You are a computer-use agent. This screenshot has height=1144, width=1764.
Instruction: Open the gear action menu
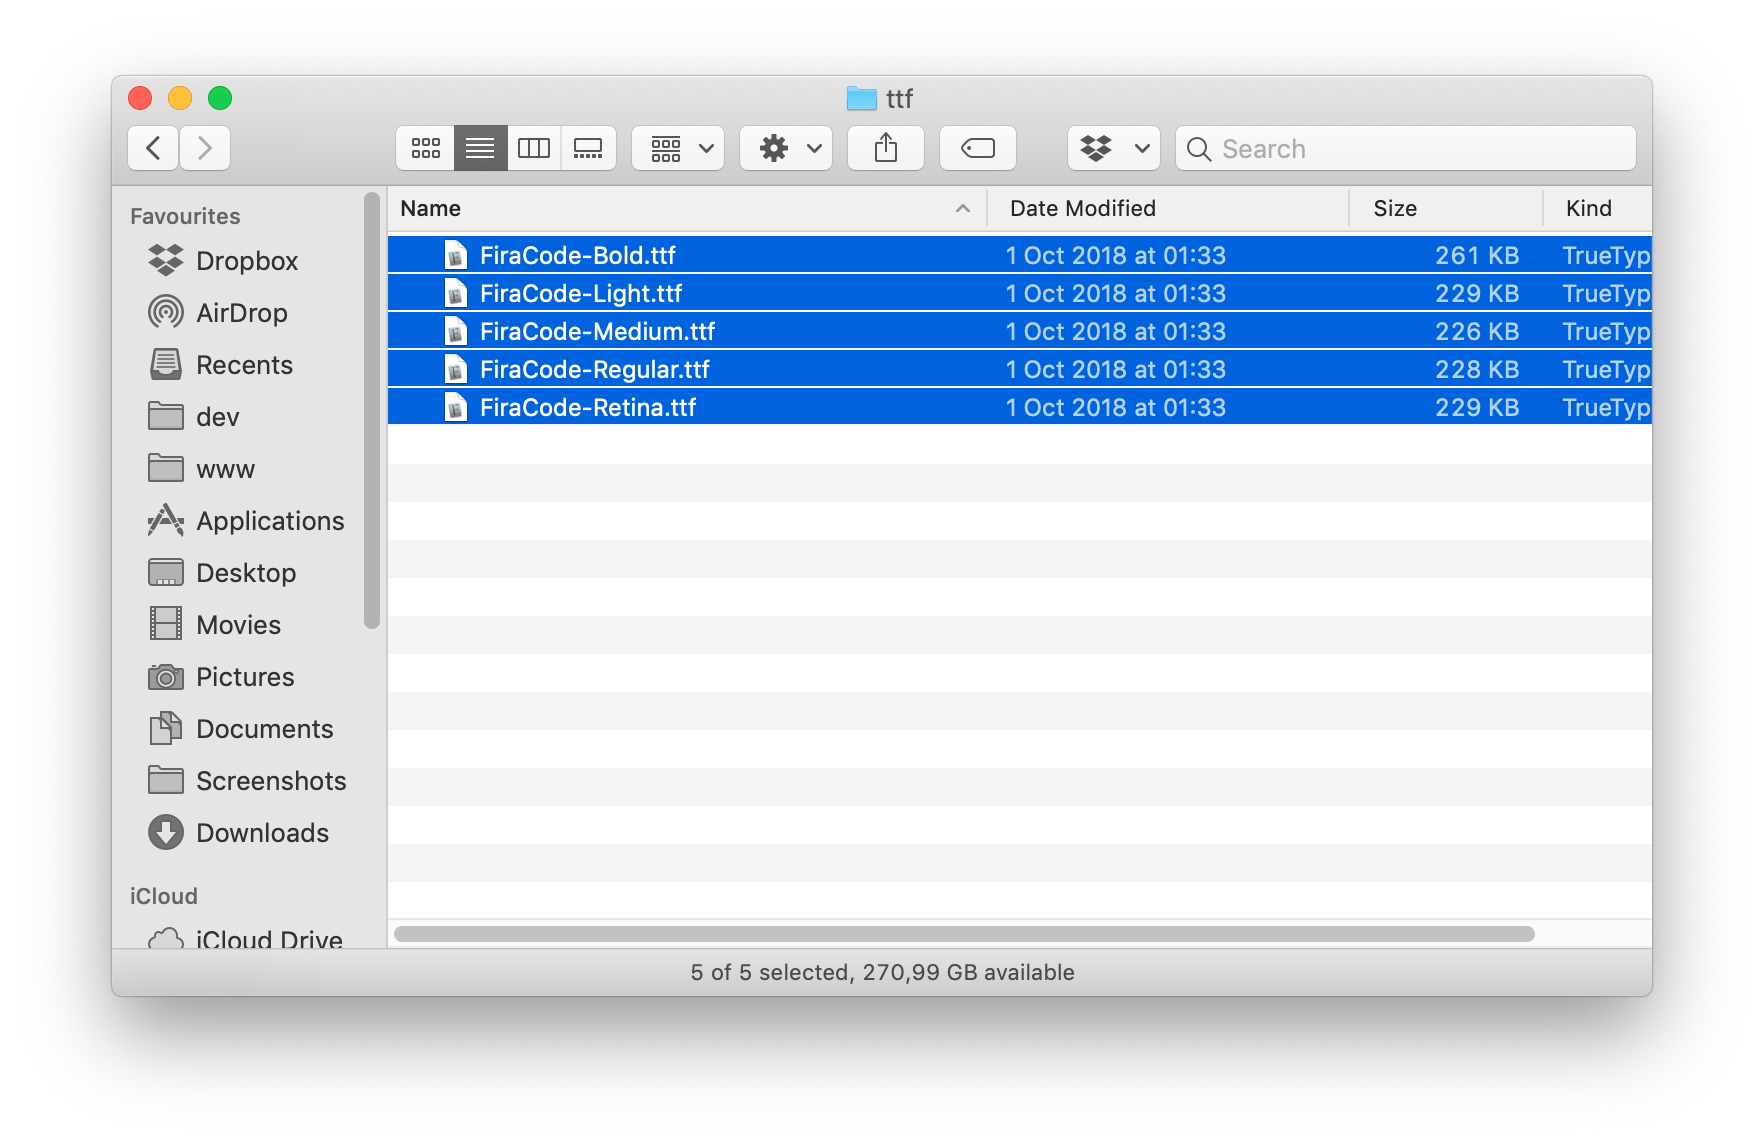click(x=786, y=149)
